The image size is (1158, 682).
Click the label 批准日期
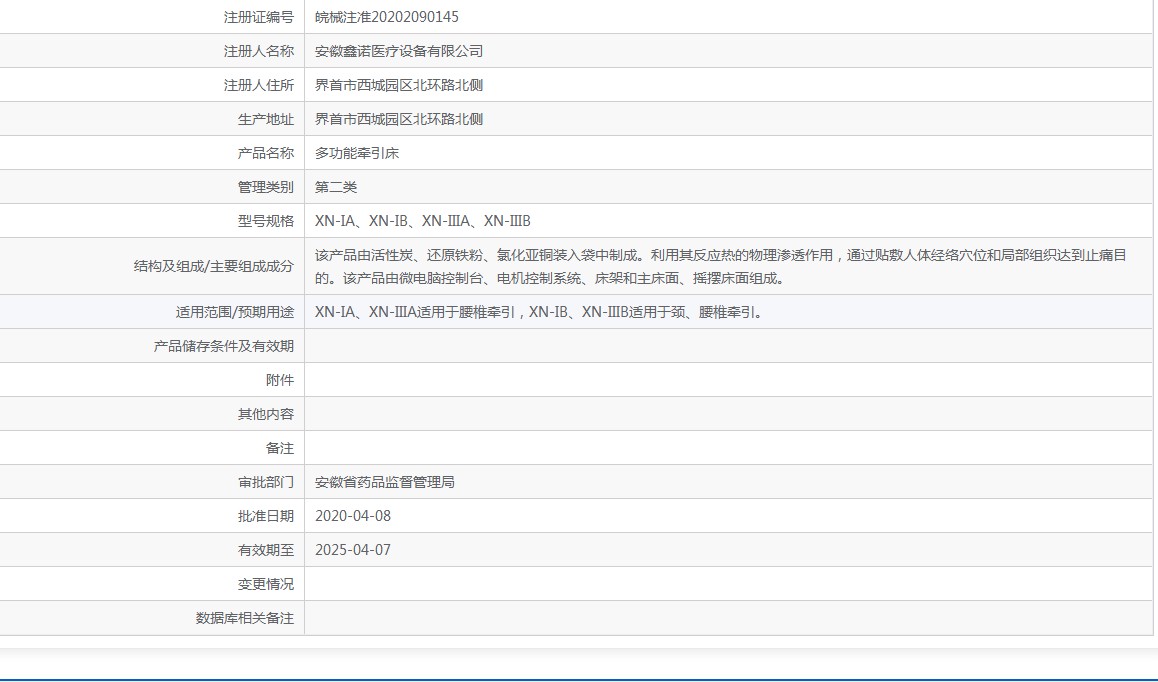[266, 516]
